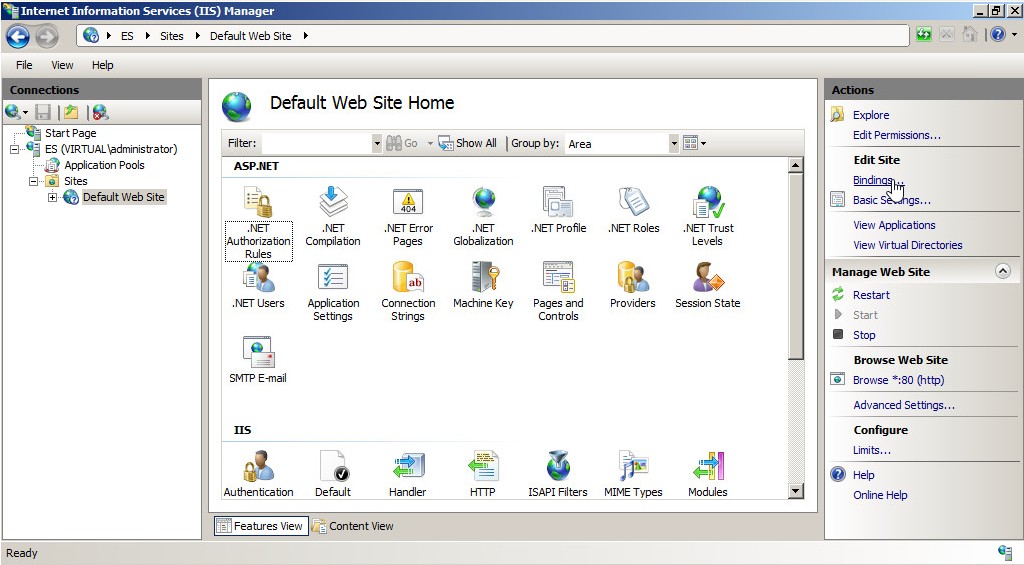This screenshot has height=565, width=1024.
Task: Collapse the Manage Web Site section
Action: tap(1002, 271)
